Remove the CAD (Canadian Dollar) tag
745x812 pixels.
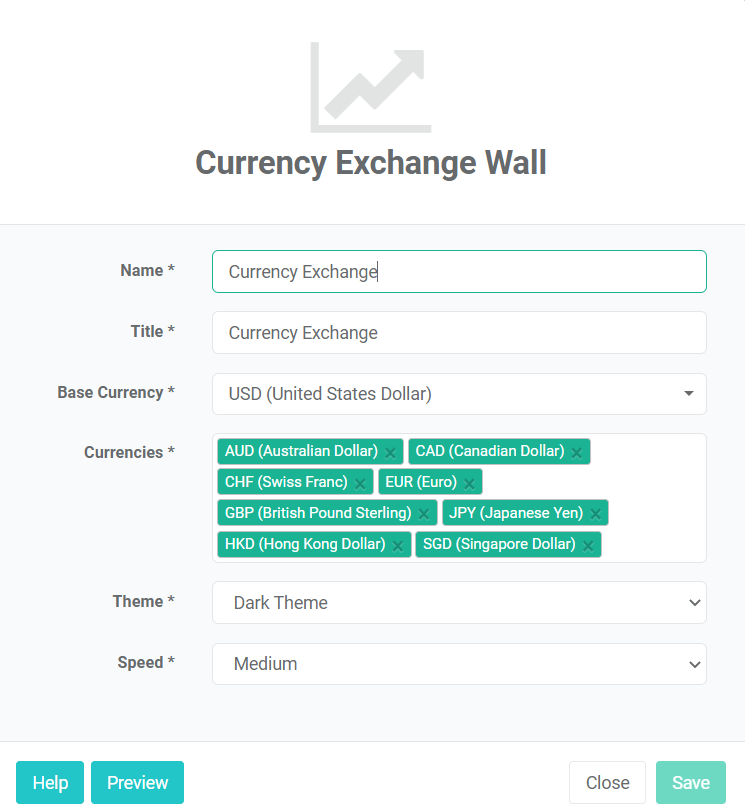577,453
